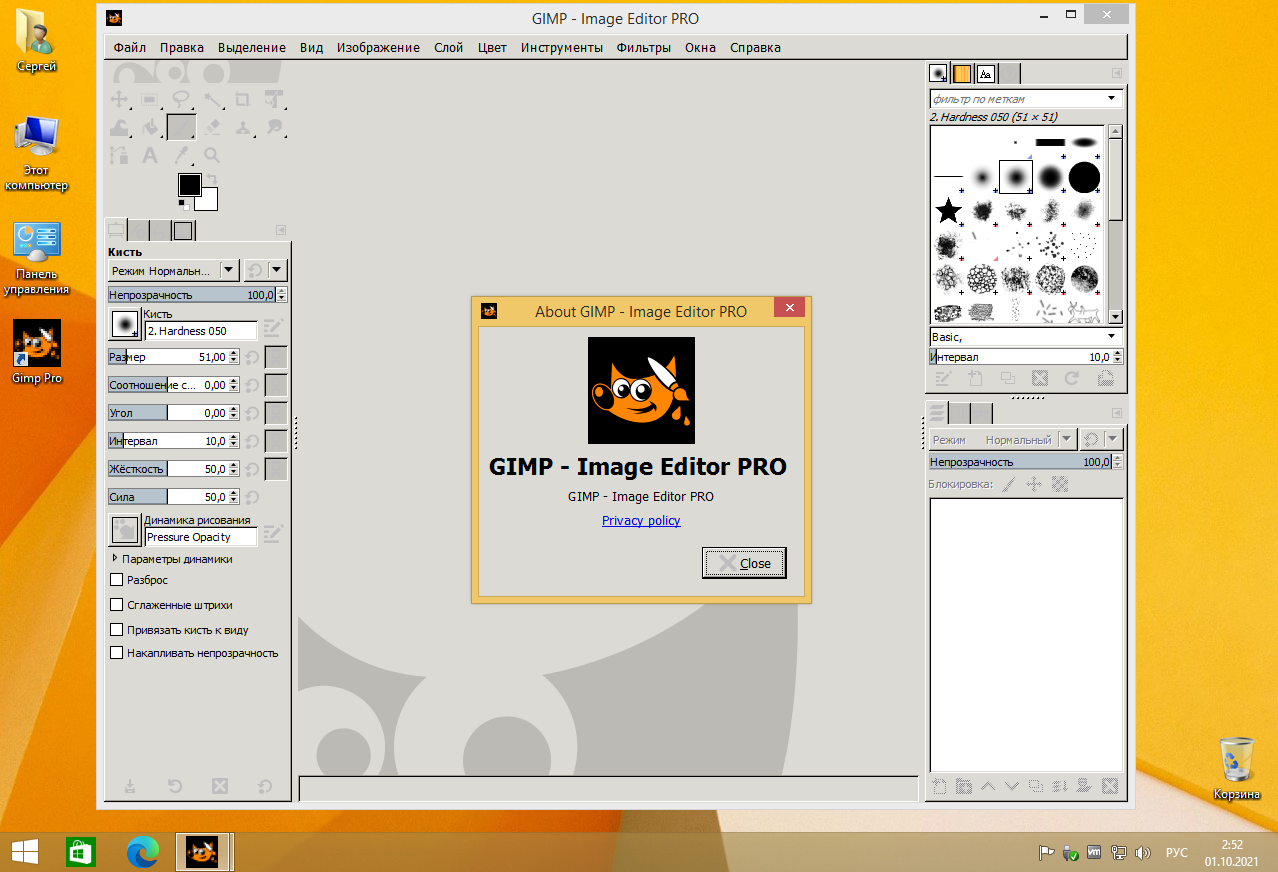Viewport: 1278px width, 872px height.
Task: Enable the Разброс checkbox
Action: pyautogui.click(x=116, y=580)
